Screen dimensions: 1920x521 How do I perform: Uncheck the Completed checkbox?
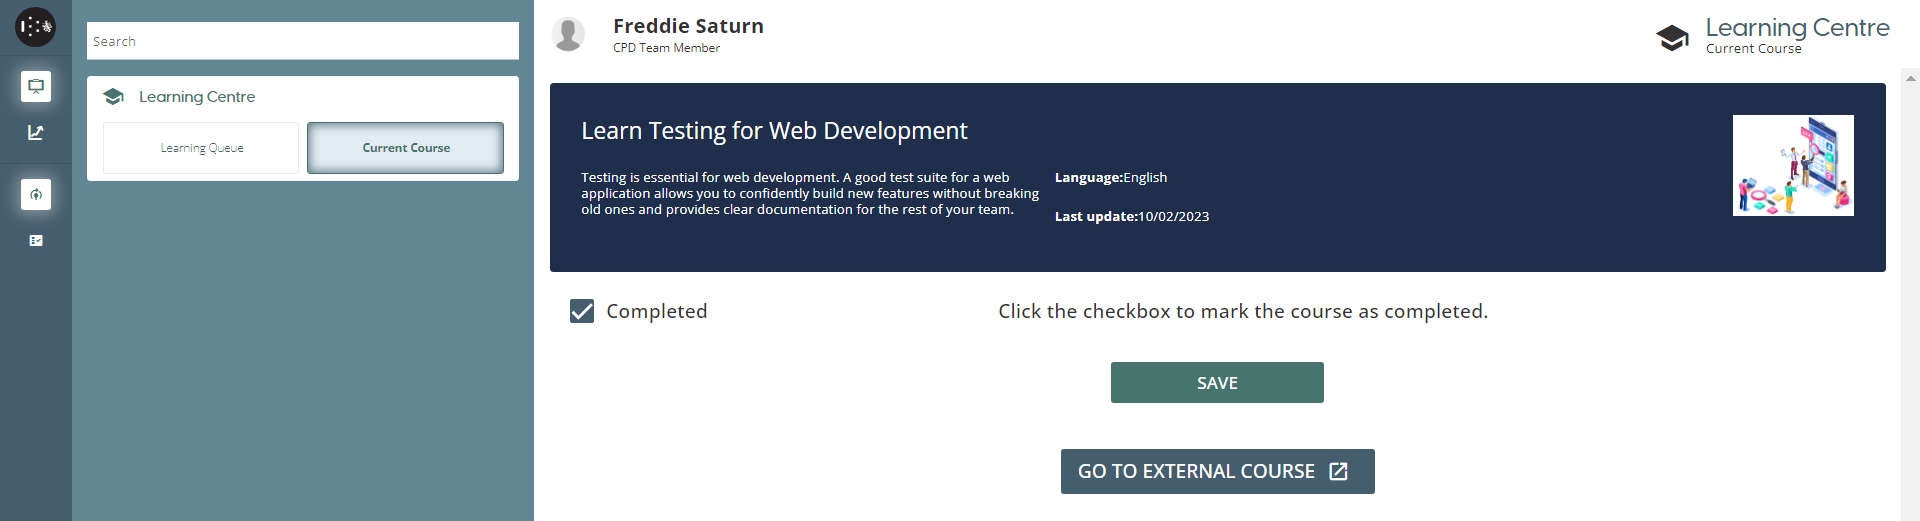(582, 311)
